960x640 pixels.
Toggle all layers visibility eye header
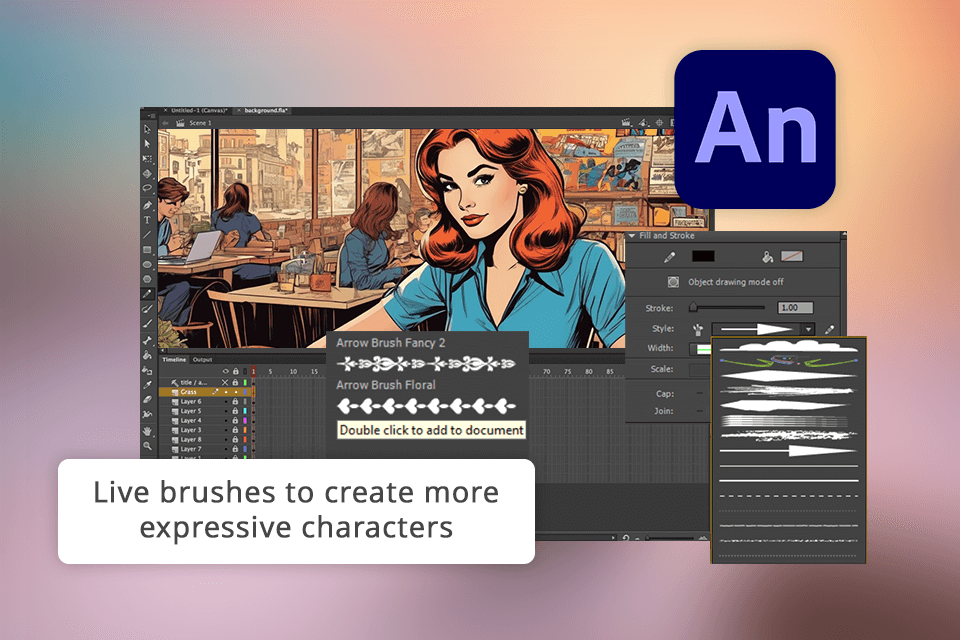pyautogui.click(x=225, y=371)
